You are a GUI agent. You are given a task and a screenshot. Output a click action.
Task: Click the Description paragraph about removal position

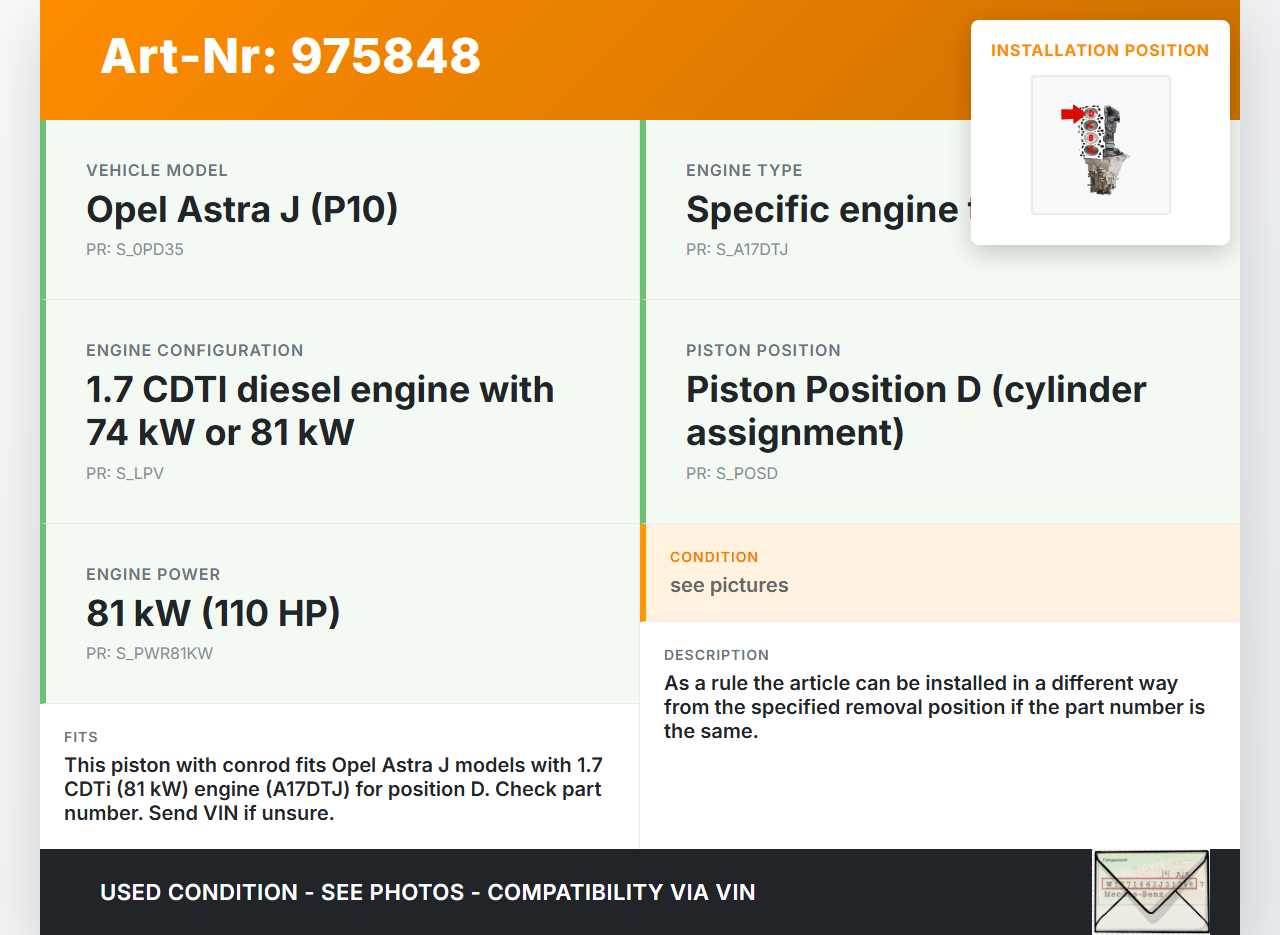[934, 707]
